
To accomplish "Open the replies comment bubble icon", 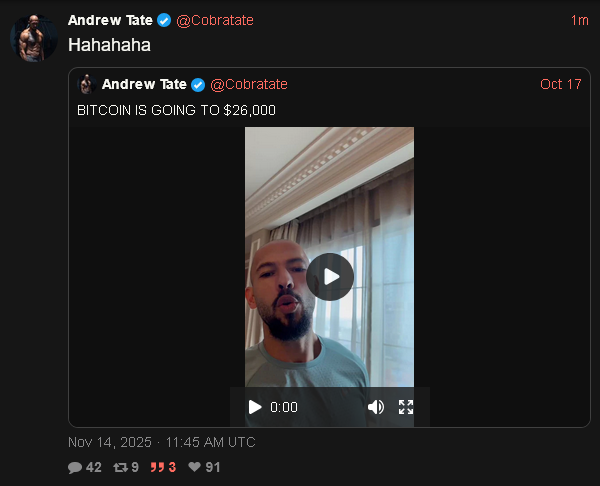I will pyautogui.click(x=75, y=467).
